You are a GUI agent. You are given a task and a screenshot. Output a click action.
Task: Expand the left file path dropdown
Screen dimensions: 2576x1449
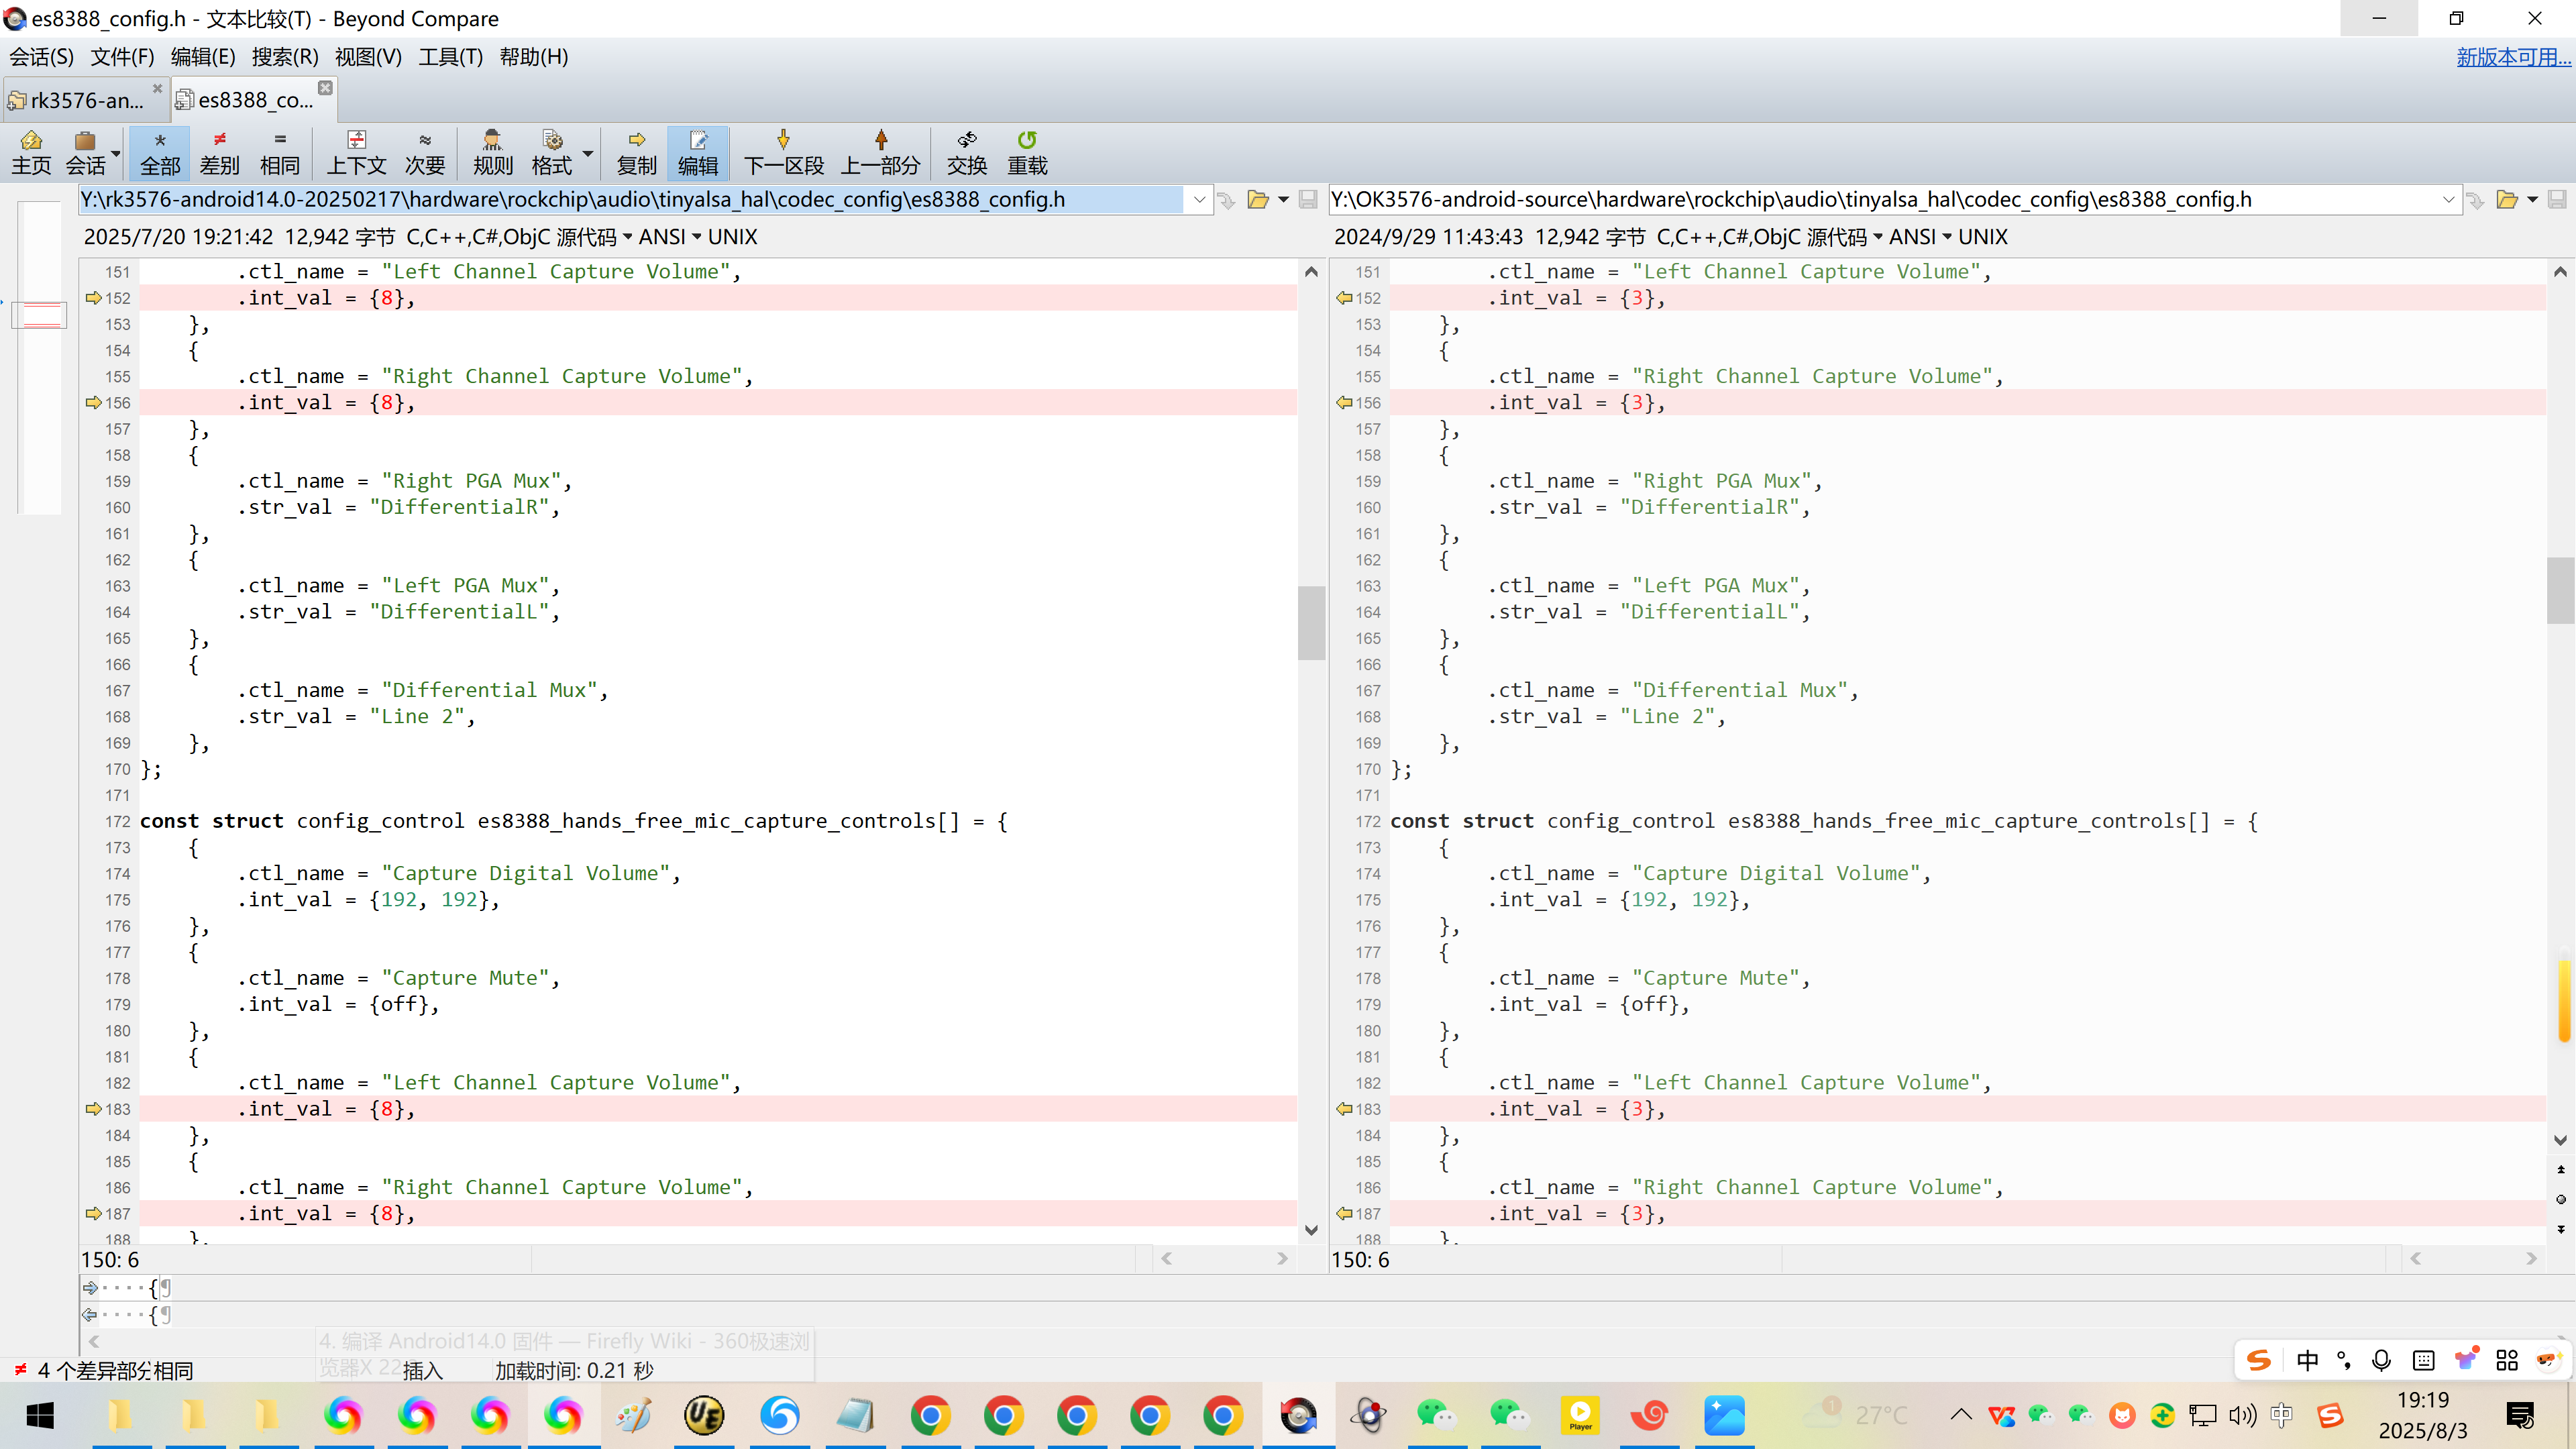click(x=1199, y=200)
